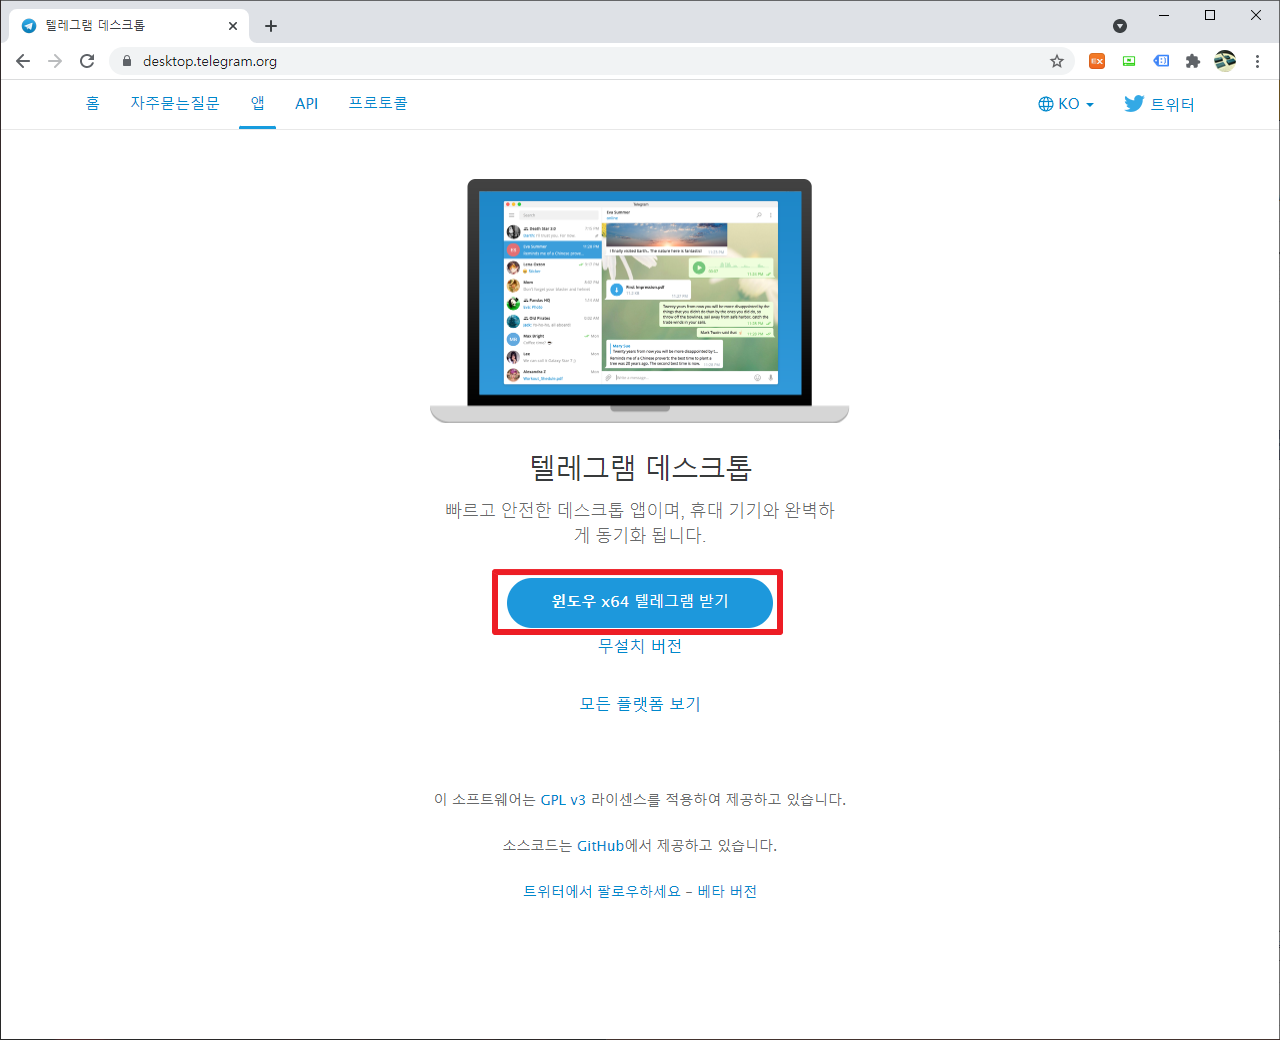Open the API navigation item
Viewport: 1280px width, 1040px height.
[307, 103]
